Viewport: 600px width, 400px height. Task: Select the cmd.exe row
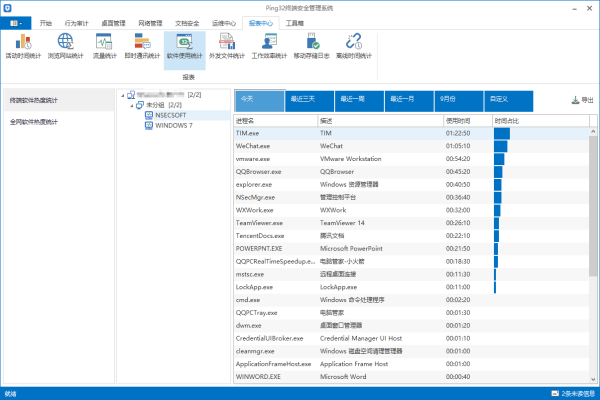click(411, 300)
